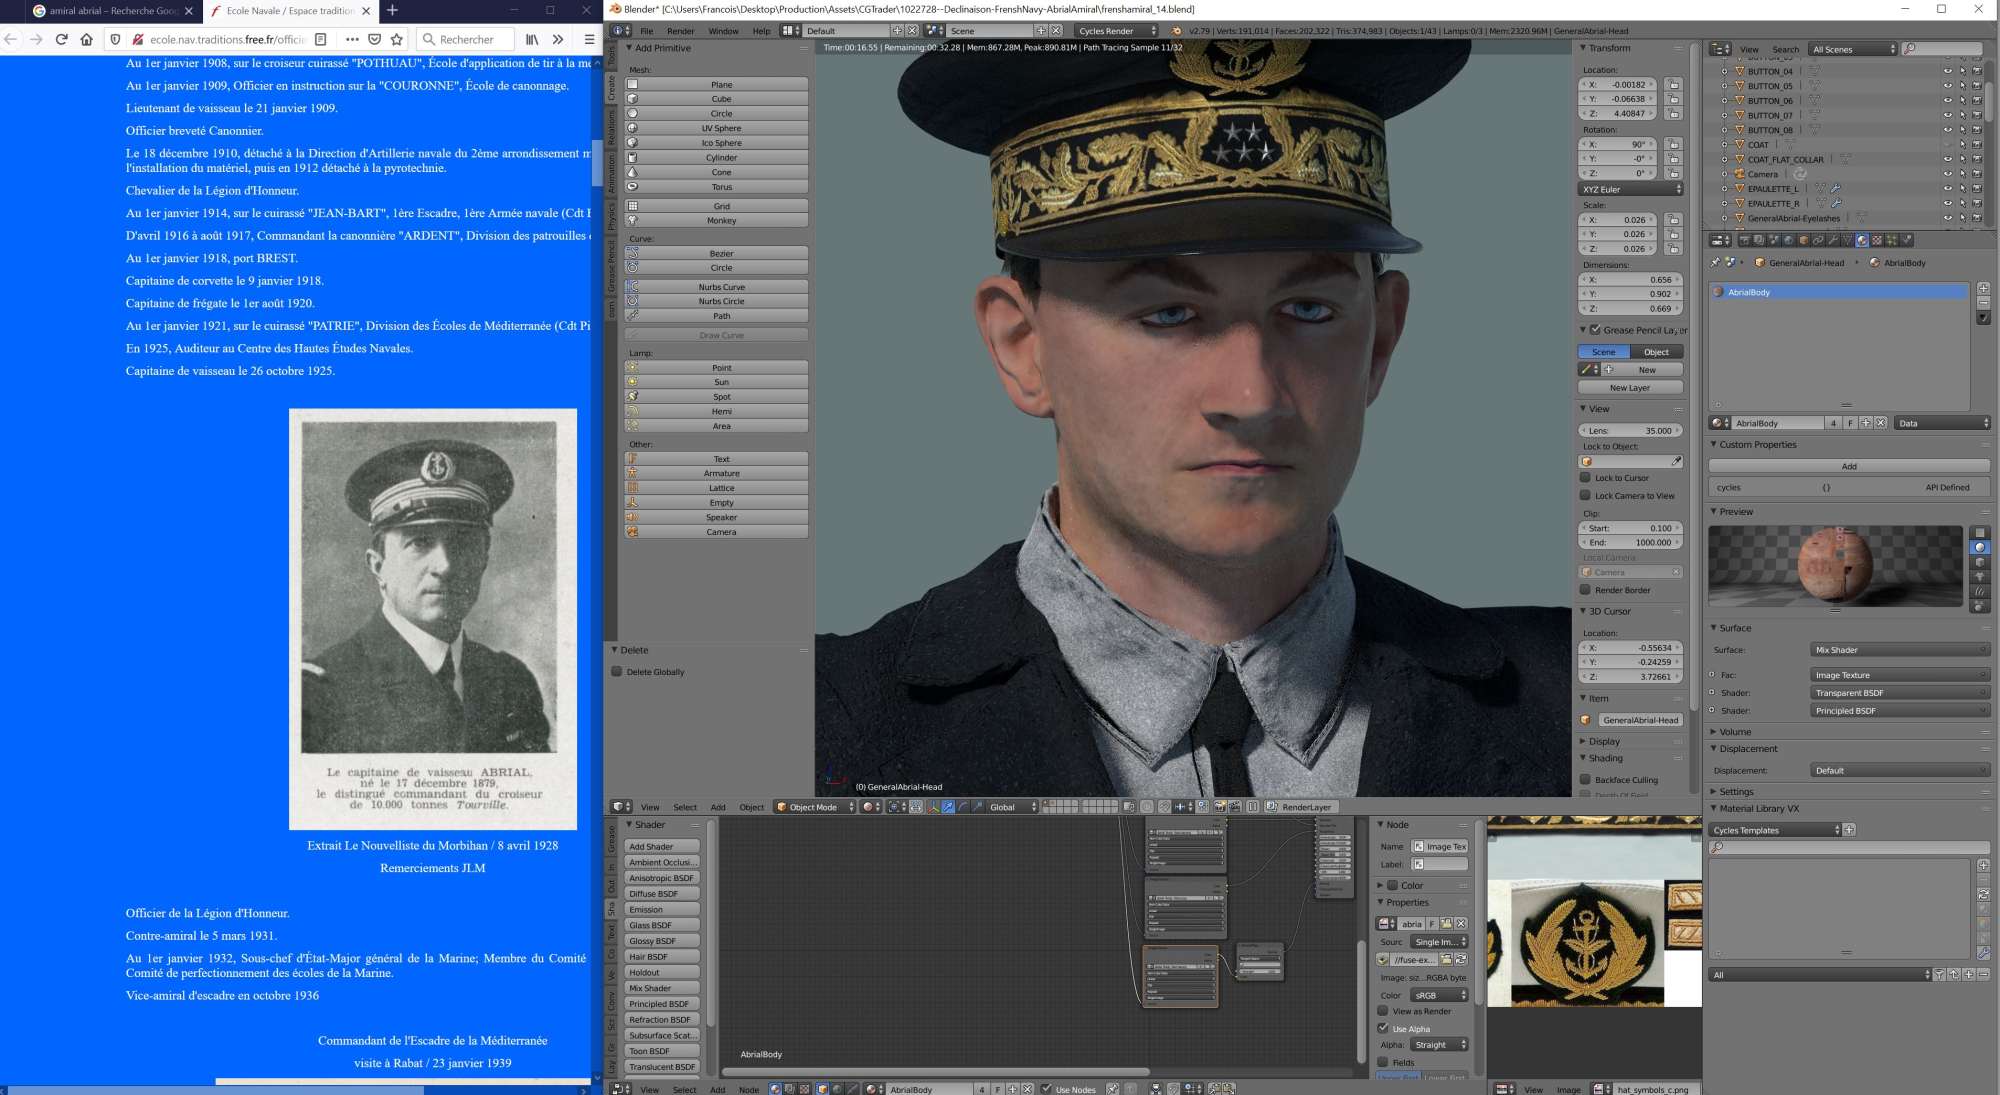Toggle Lock Camera to View checkbox

1585,495
